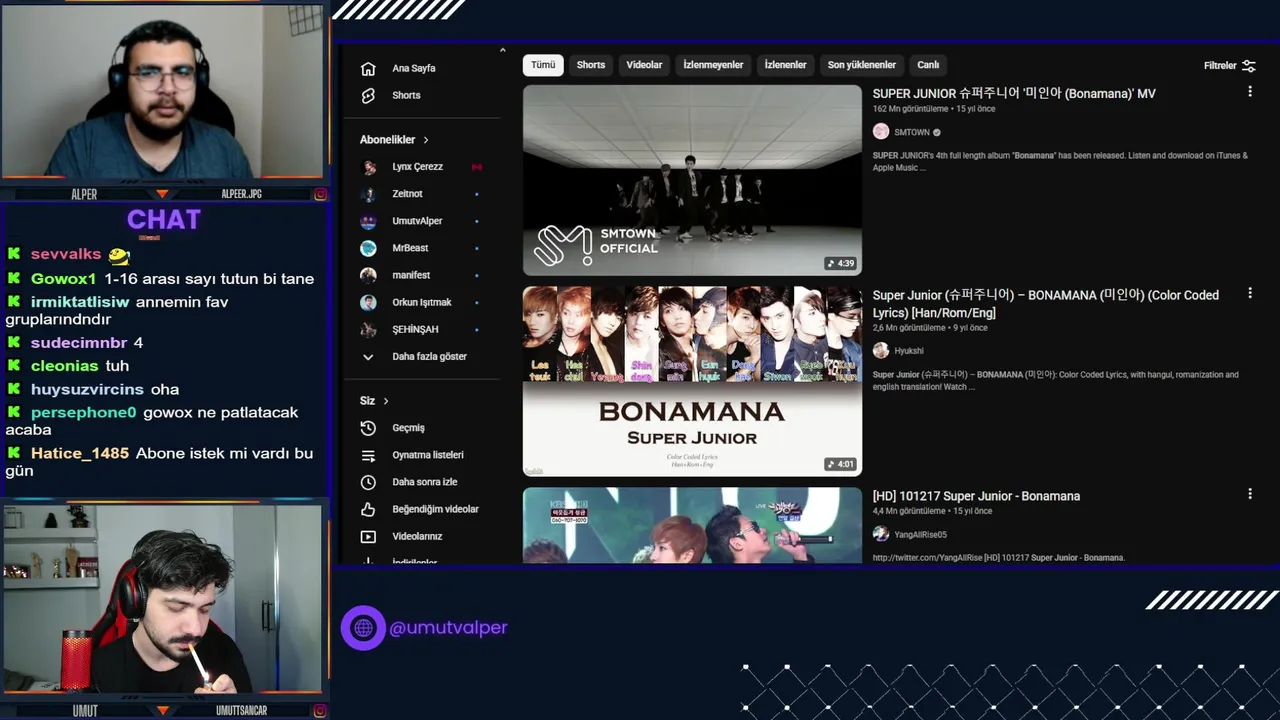1280x720 pixels.
Task: Click chat username irmiktatlisiw
Action: click(80, 302)
